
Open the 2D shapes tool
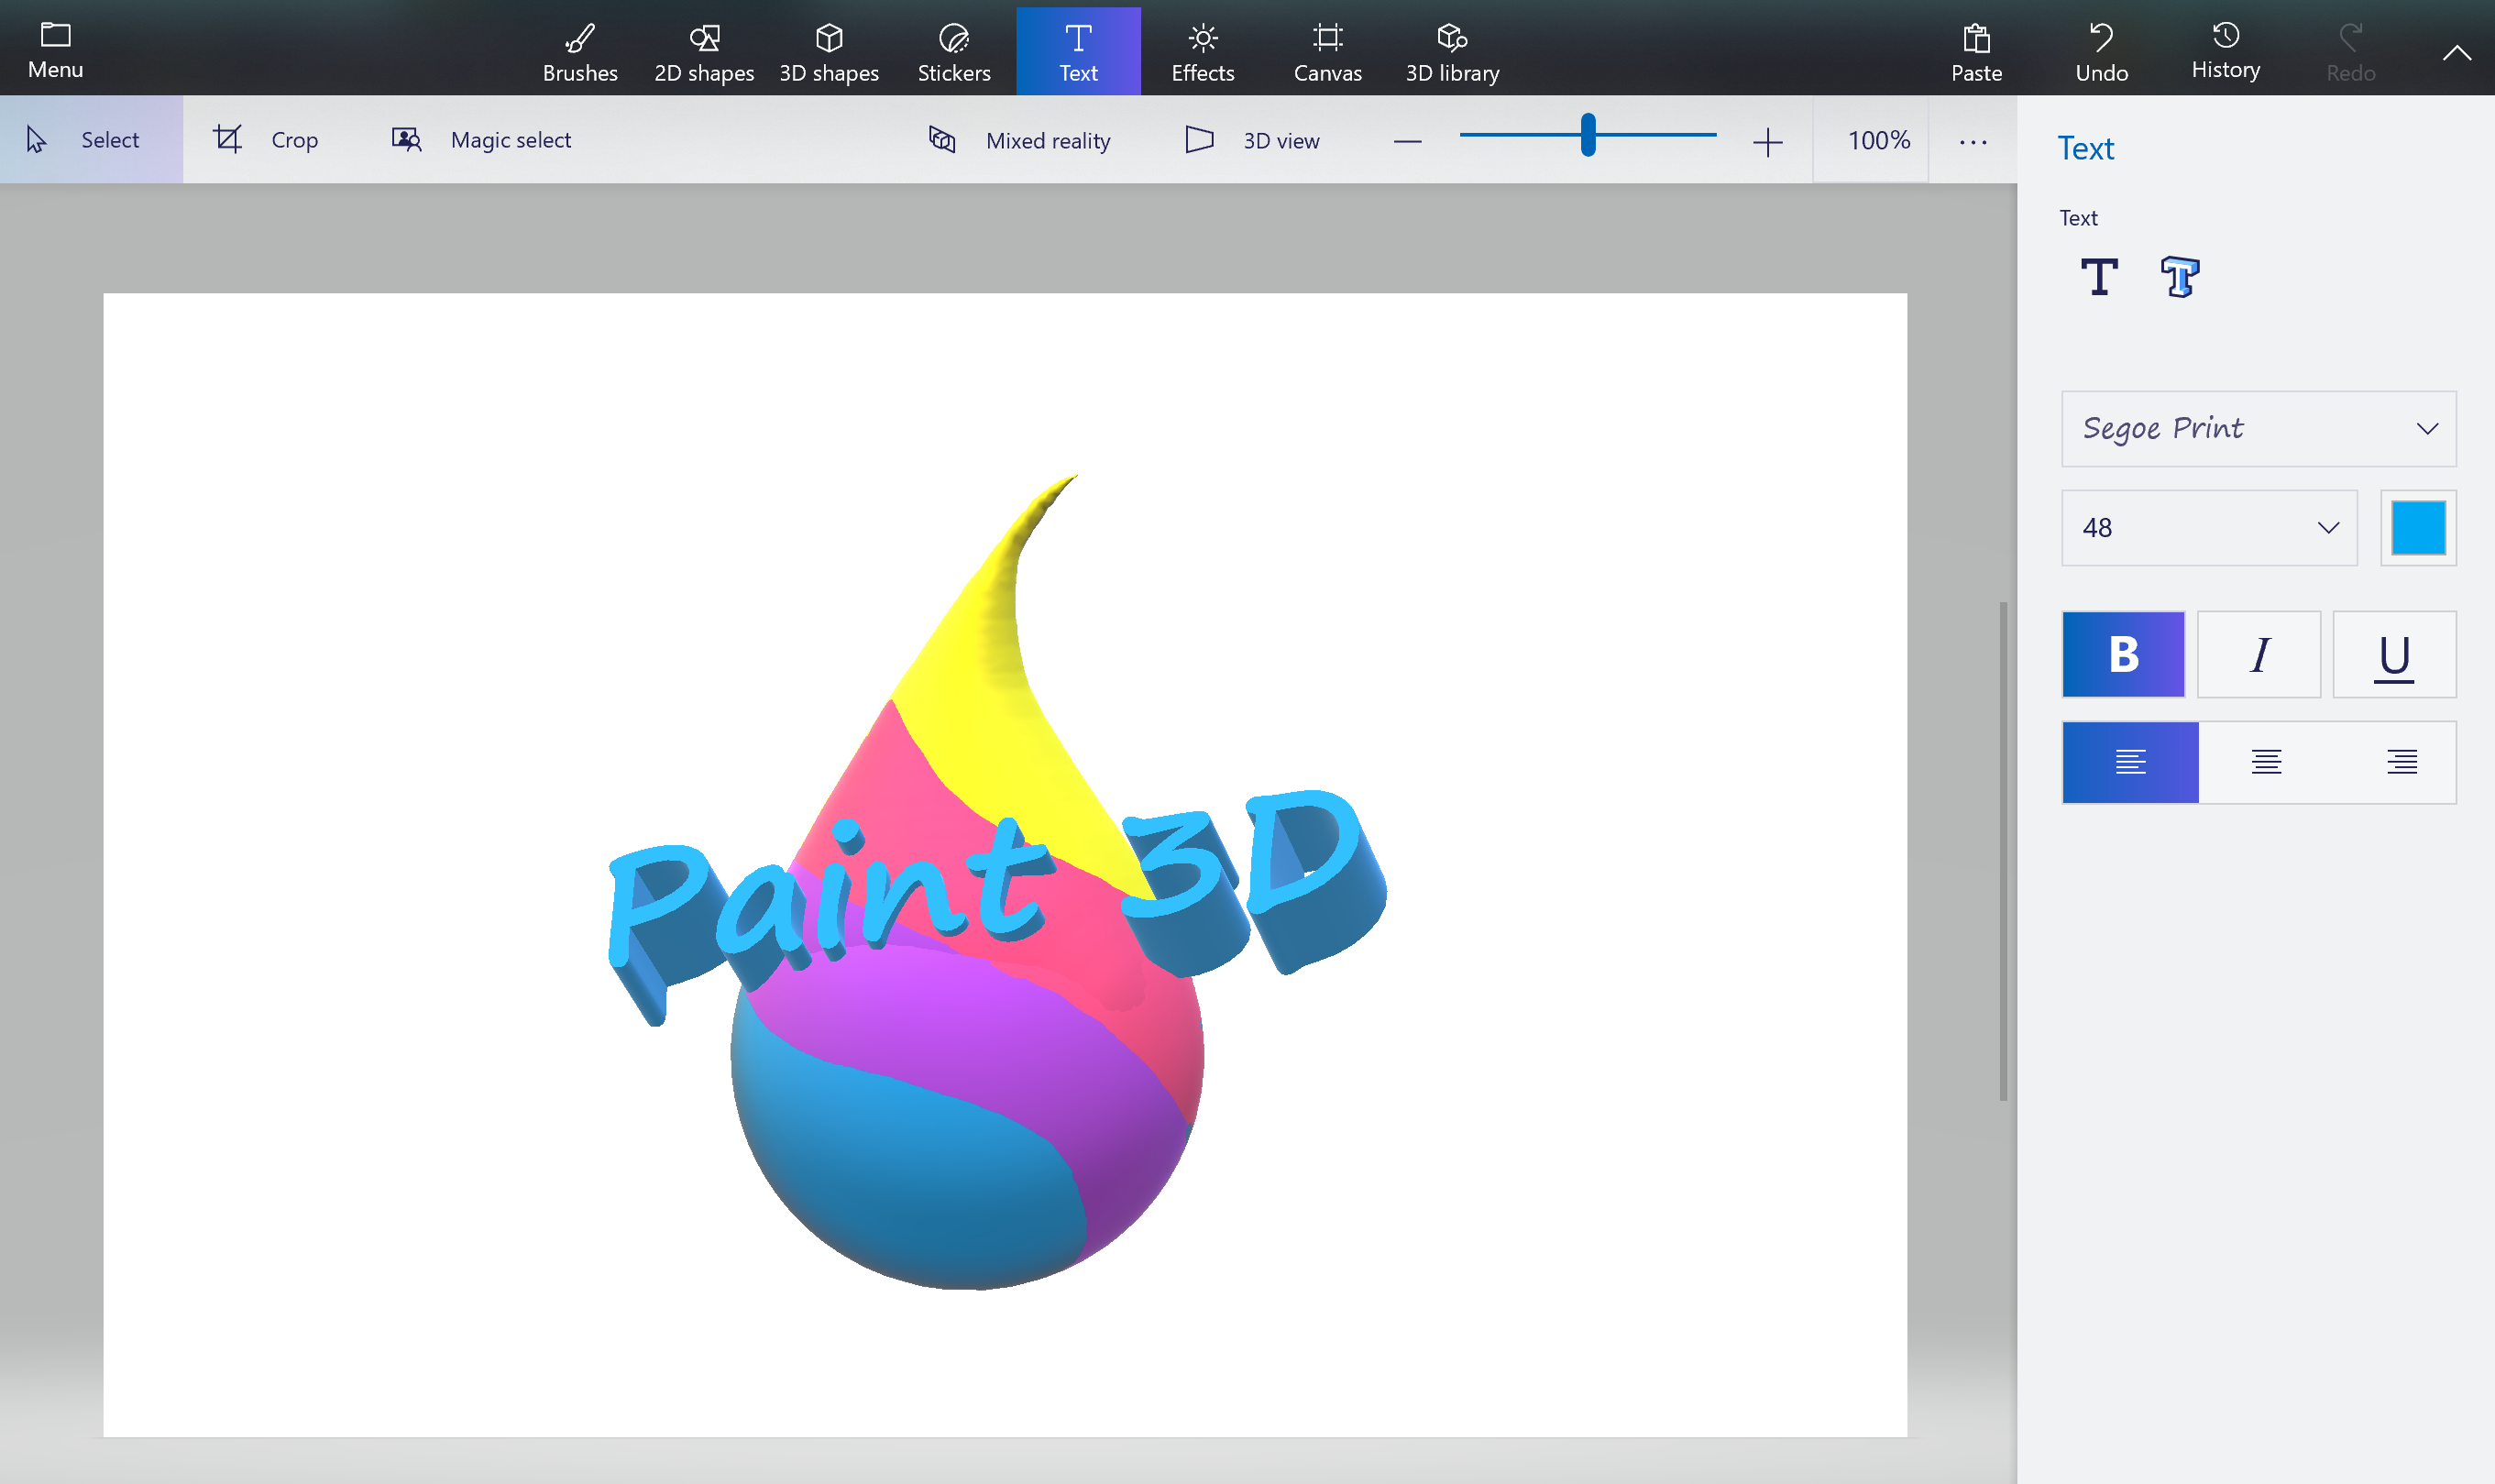[704, 49]
